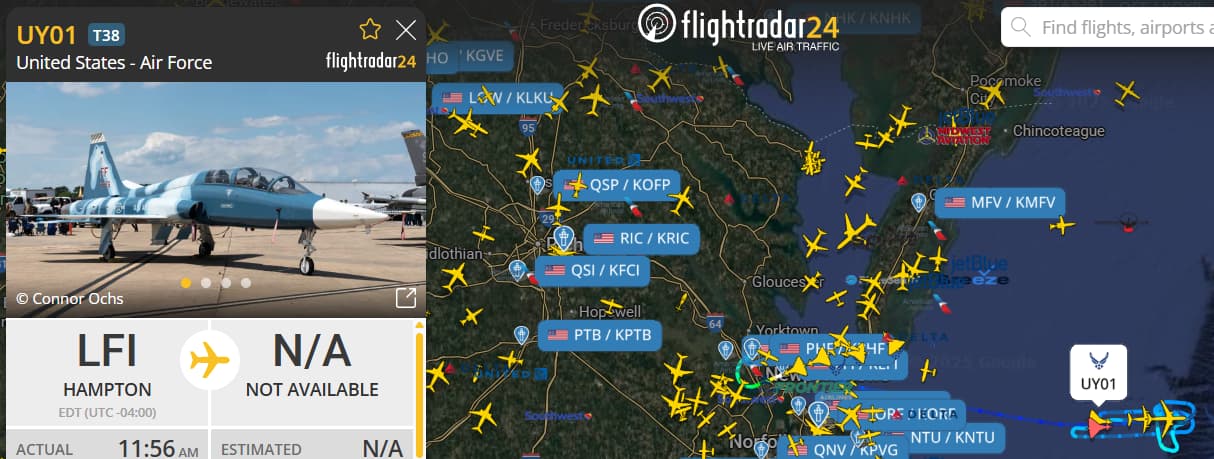Open RIC / KRIC airport label
Image resolution: width=1214 pixels, height=459 pixels.
(640, 239)
